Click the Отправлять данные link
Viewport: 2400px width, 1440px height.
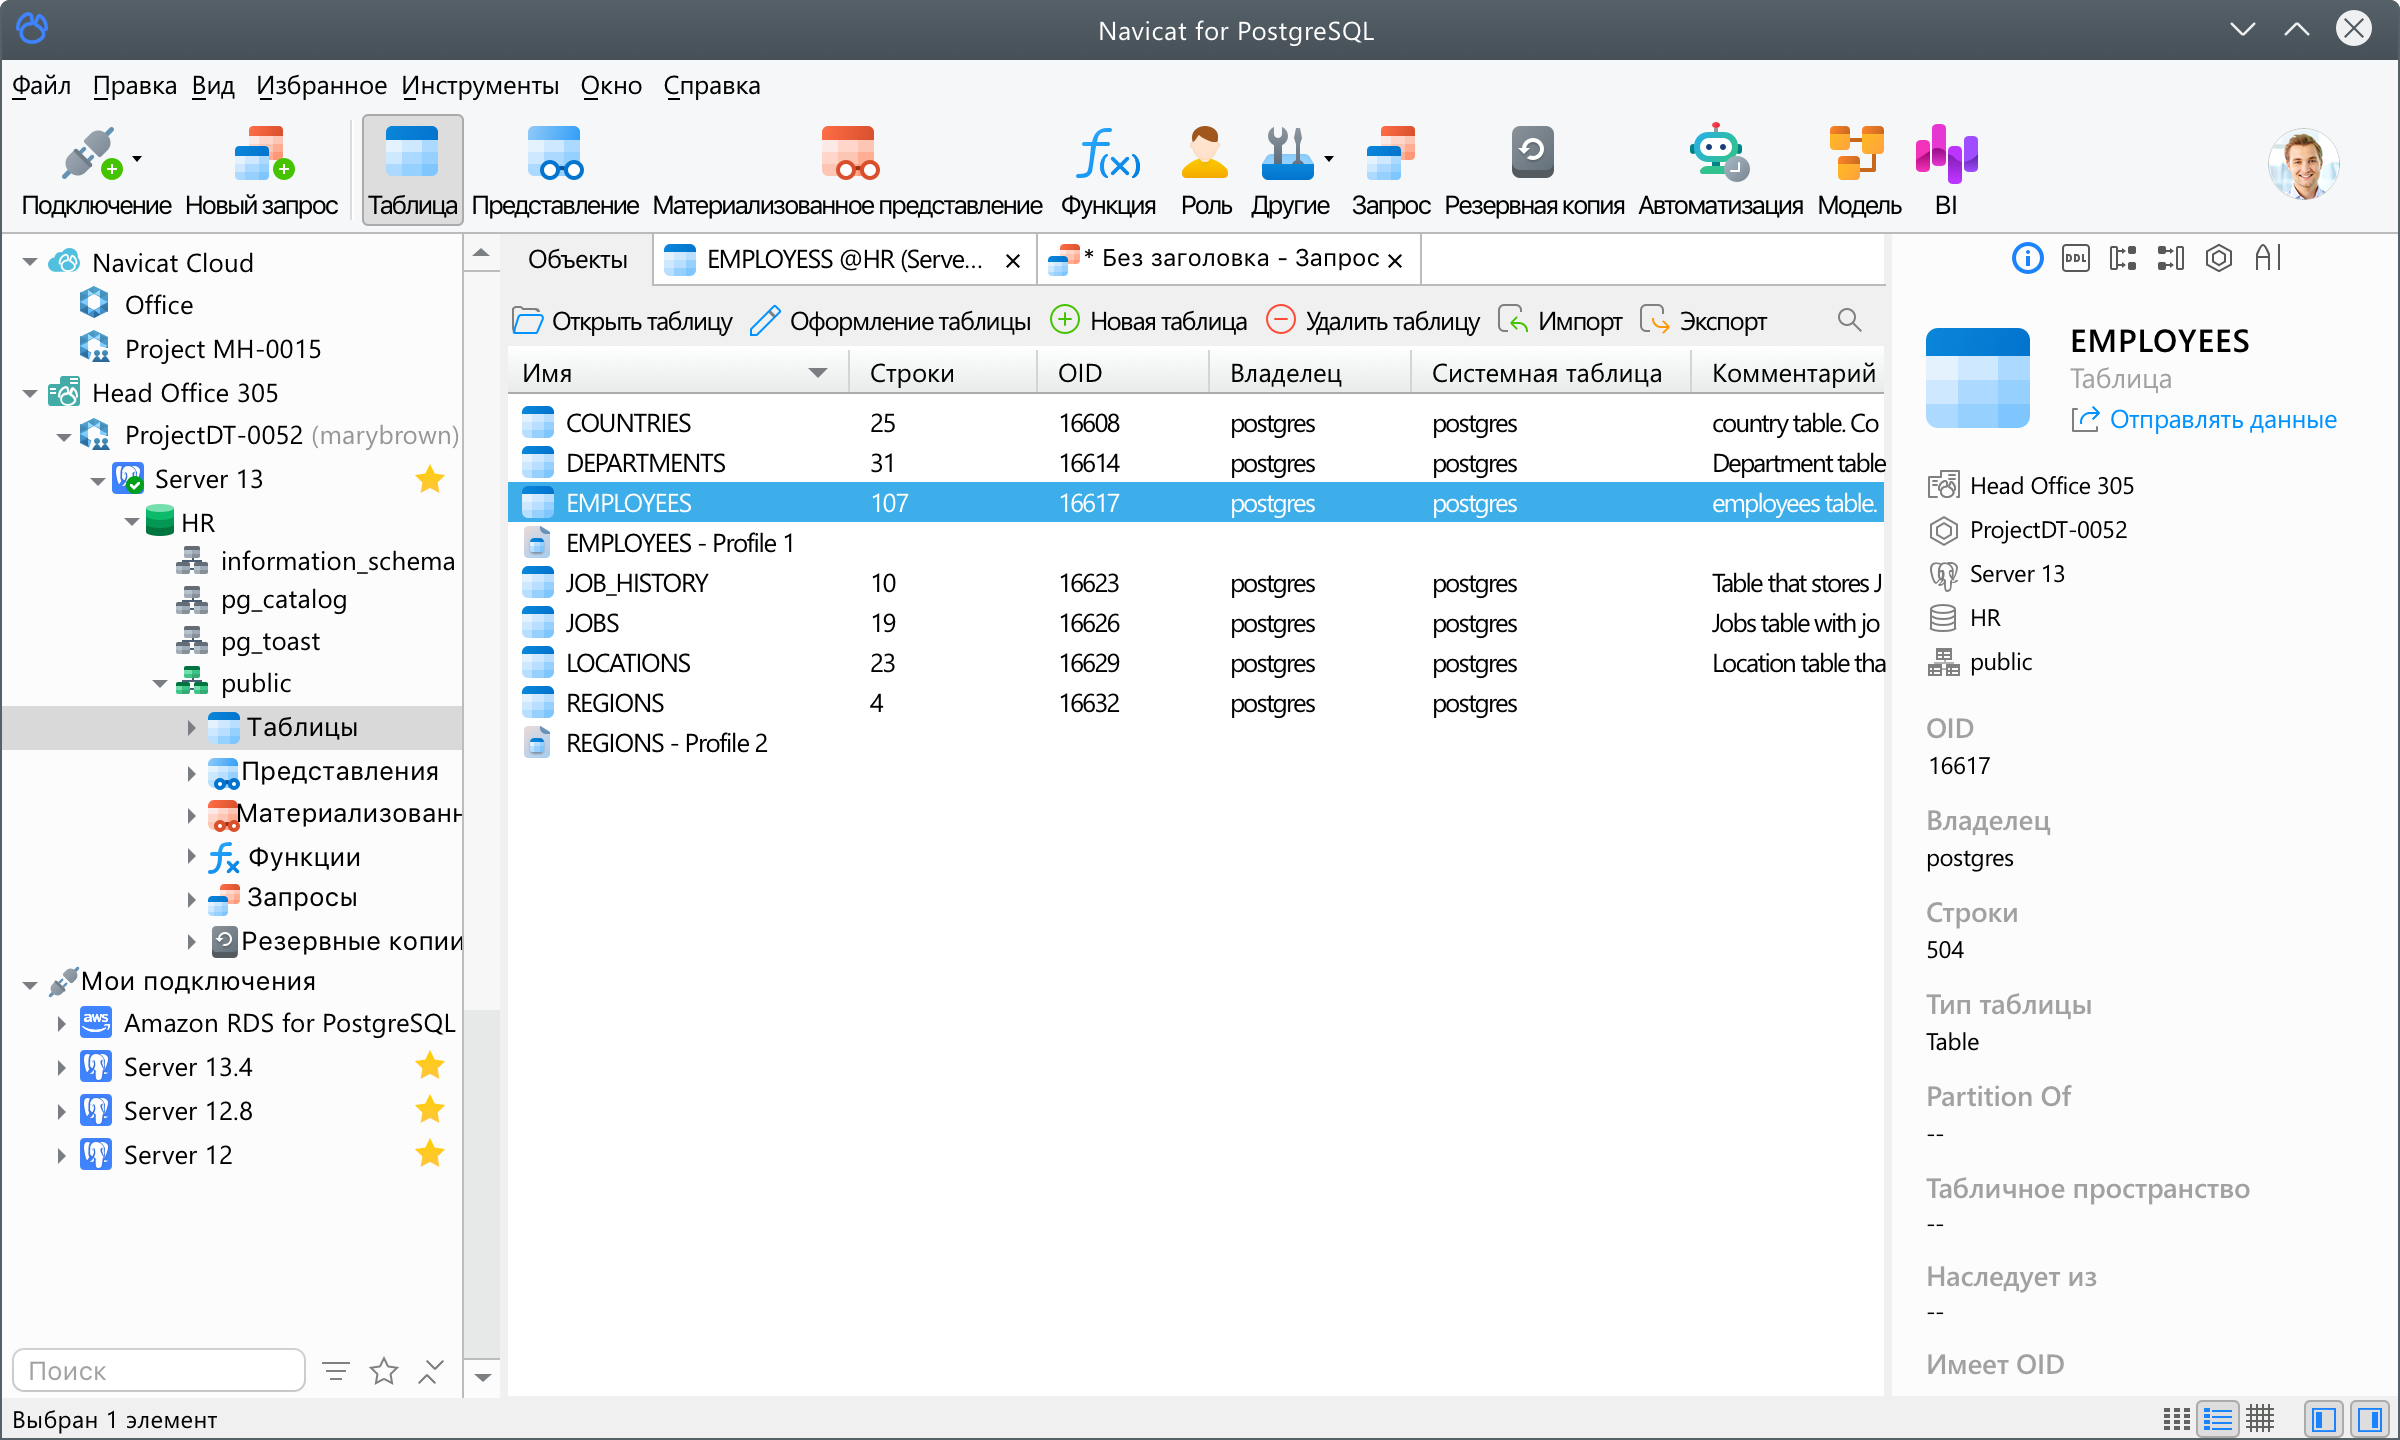point(2204,420)
